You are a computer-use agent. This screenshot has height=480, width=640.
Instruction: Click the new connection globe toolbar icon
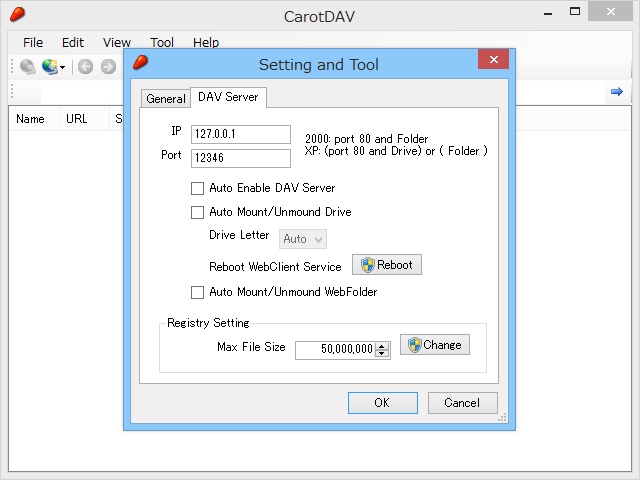[x=50, y=67]
